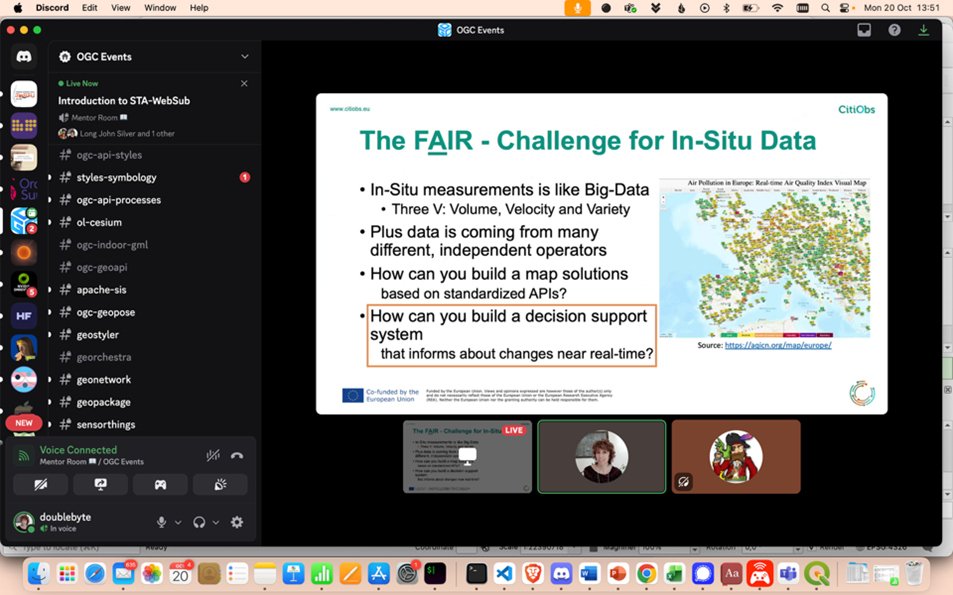
Task: Open the View menu in the menu bar
Action: pos(118,7)
